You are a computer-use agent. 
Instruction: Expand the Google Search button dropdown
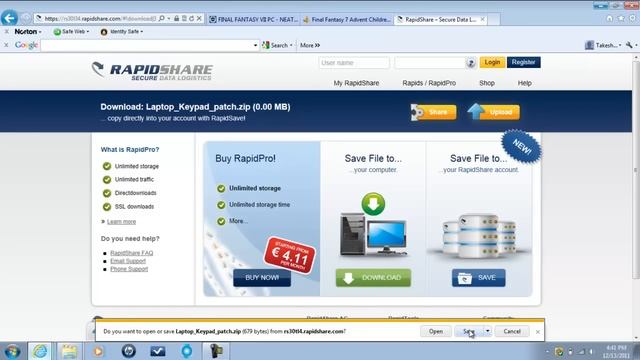pos(291,45)
